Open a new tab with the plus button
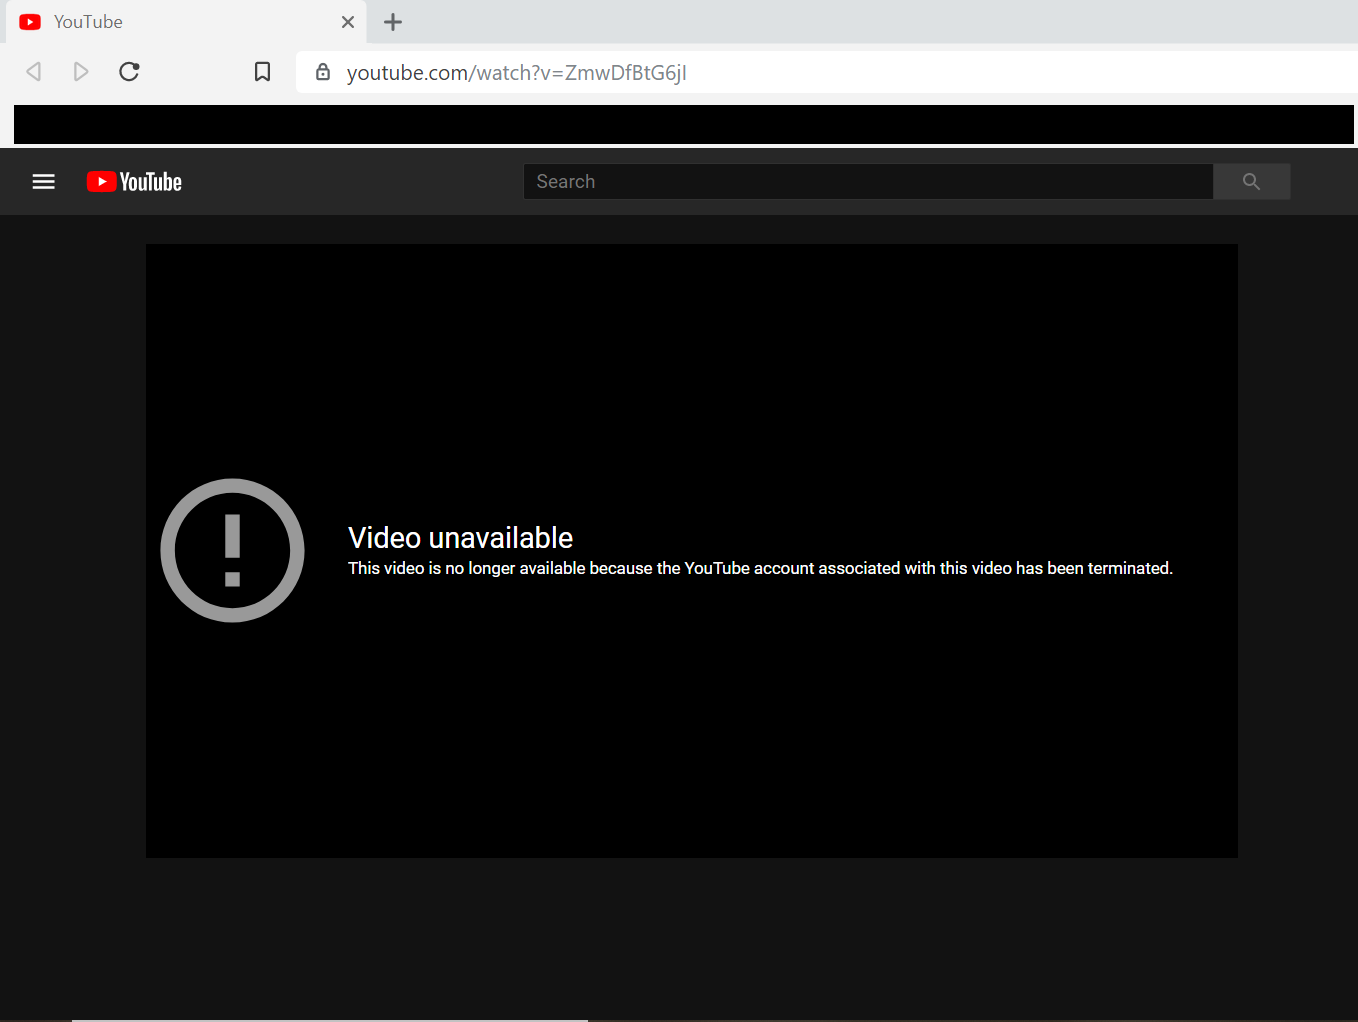1358x1022 pixels. click(x=393, y=22)
